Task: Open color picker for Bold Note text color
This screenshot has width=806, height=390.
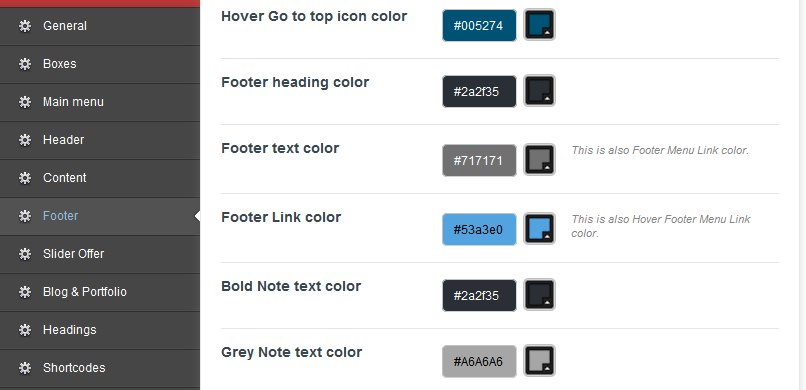Action: (x=539, y=295)
